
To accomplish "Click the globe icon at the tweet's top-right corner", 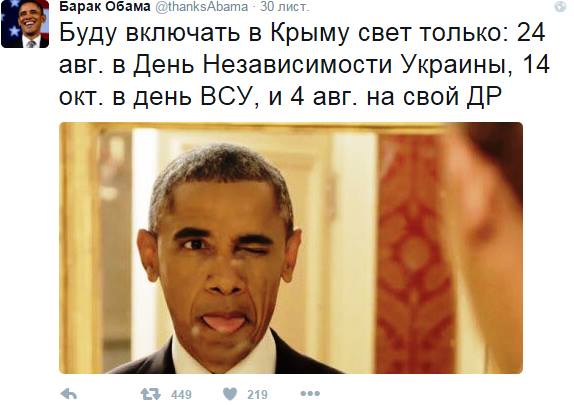I will [x=560, y=7].
